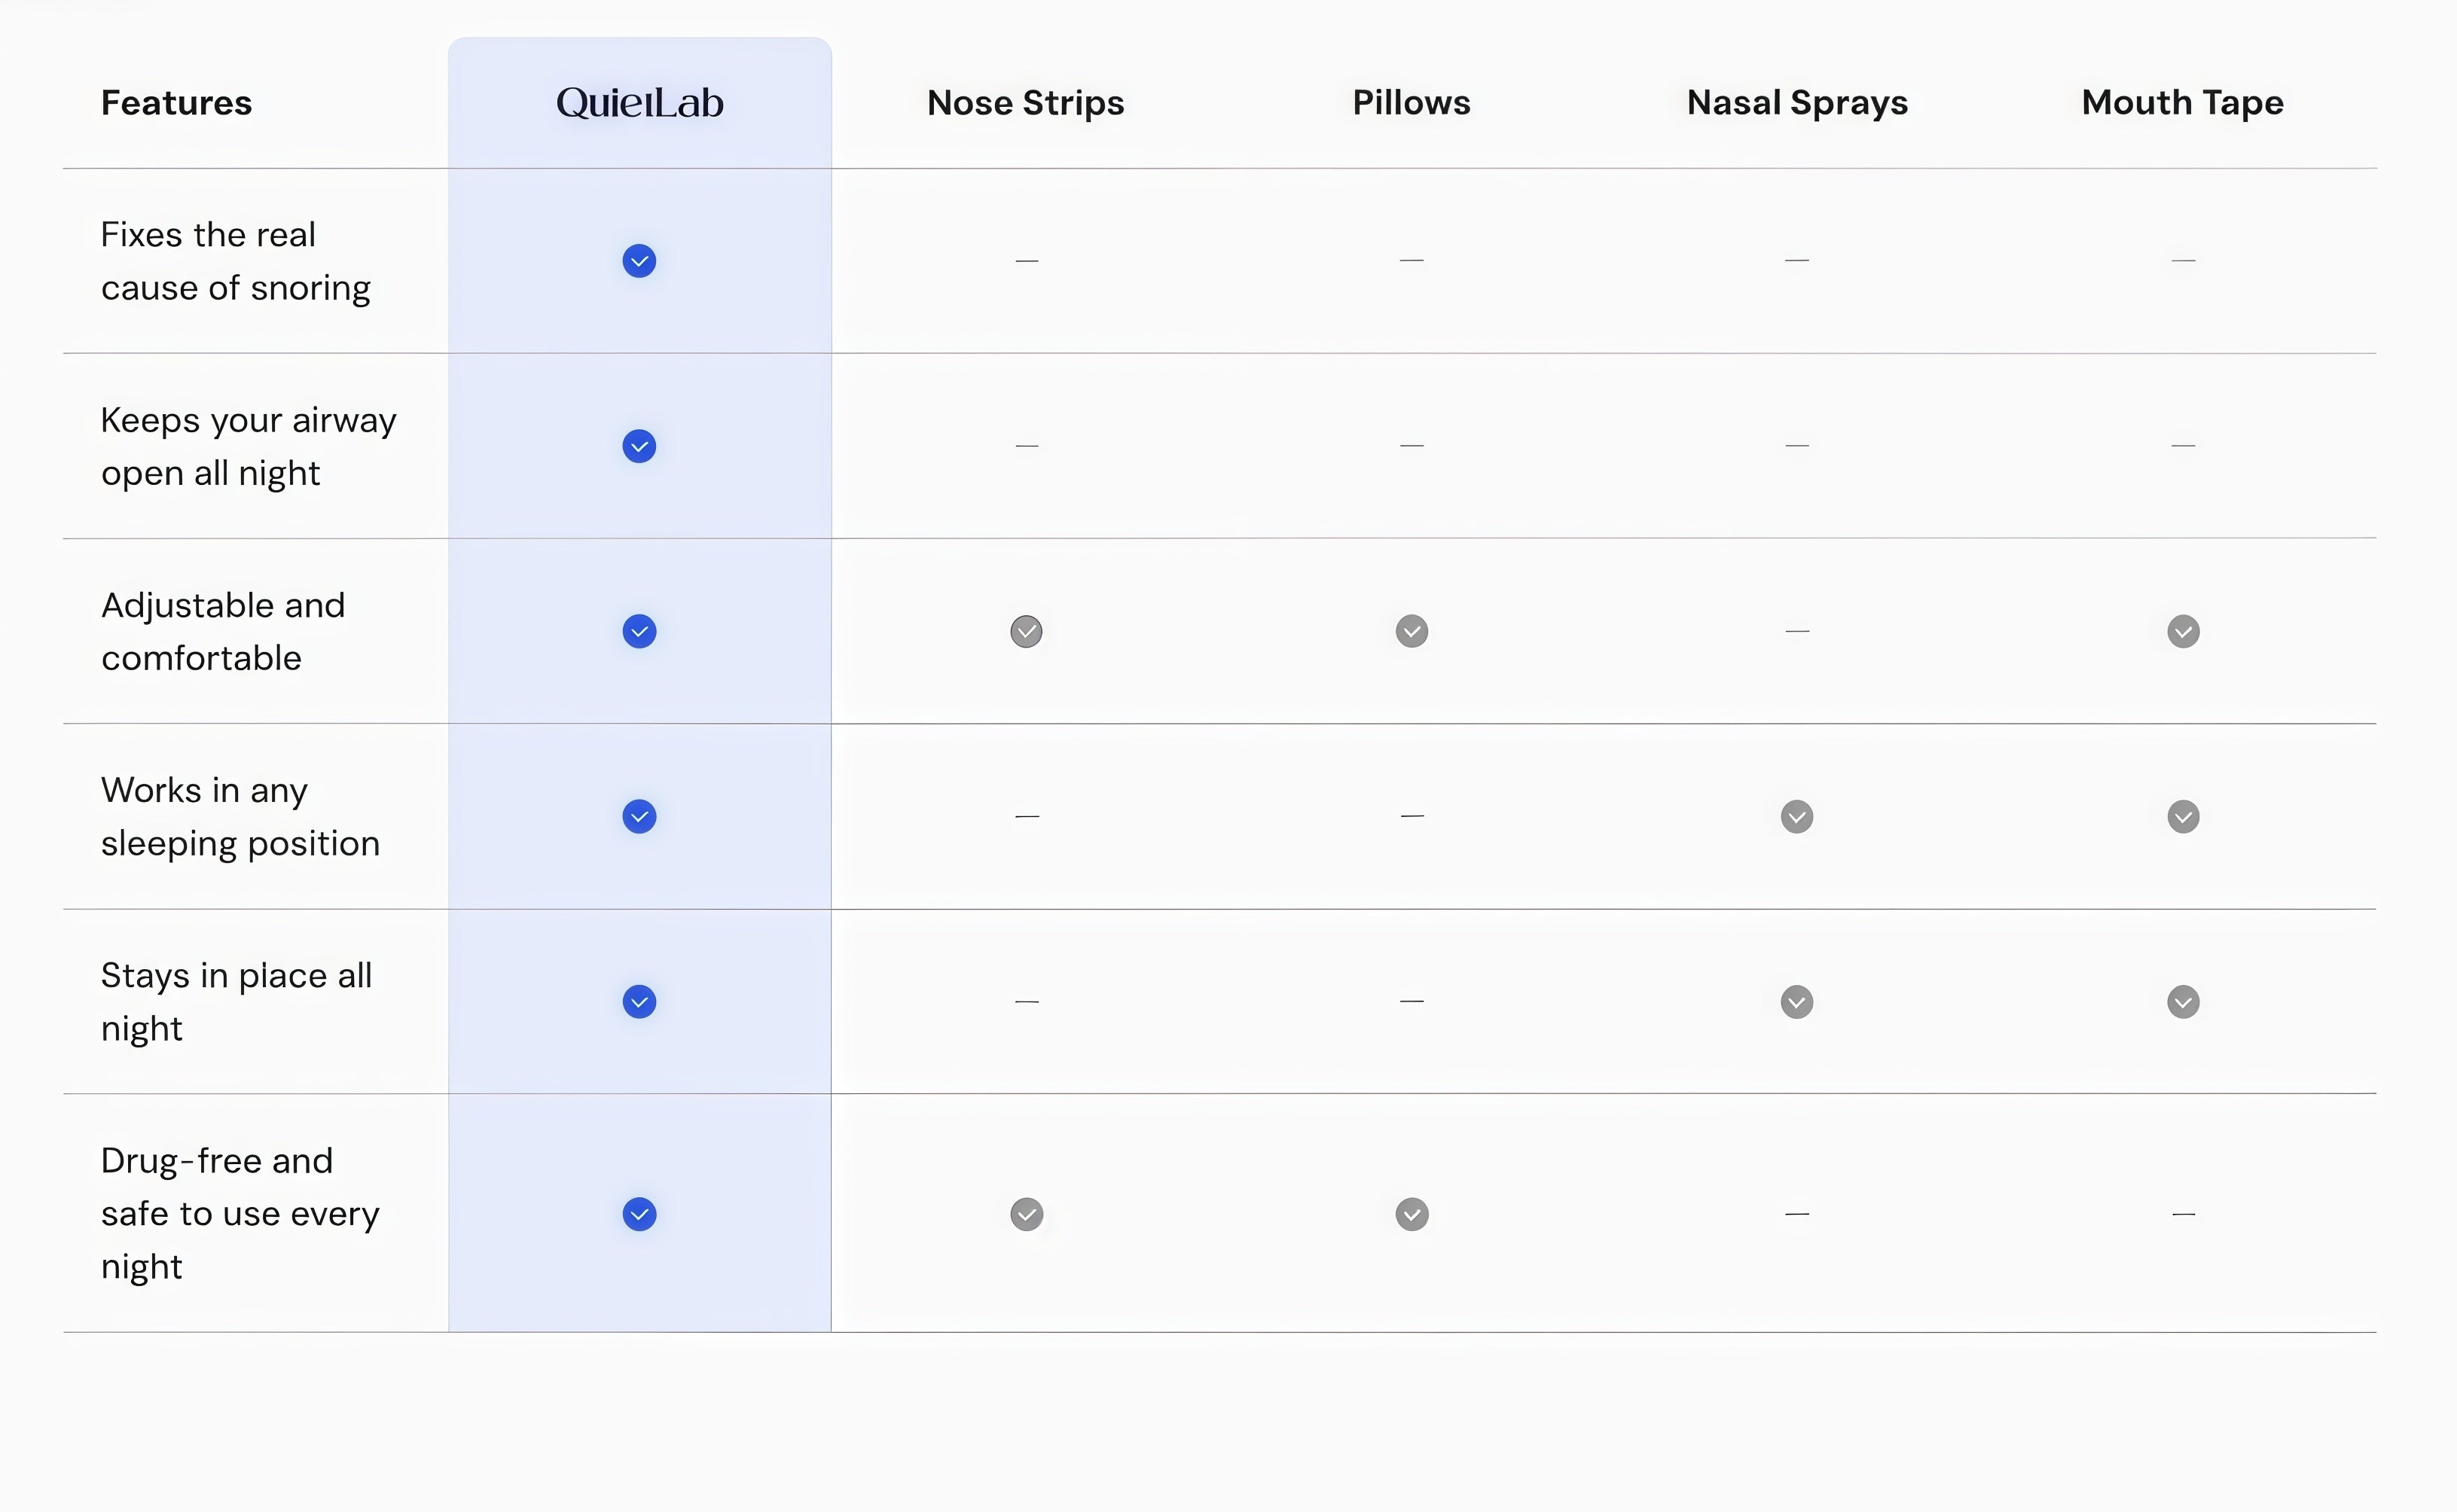Click the Features header label
Screen dimensions: 2457x1512
click(177, 103)
